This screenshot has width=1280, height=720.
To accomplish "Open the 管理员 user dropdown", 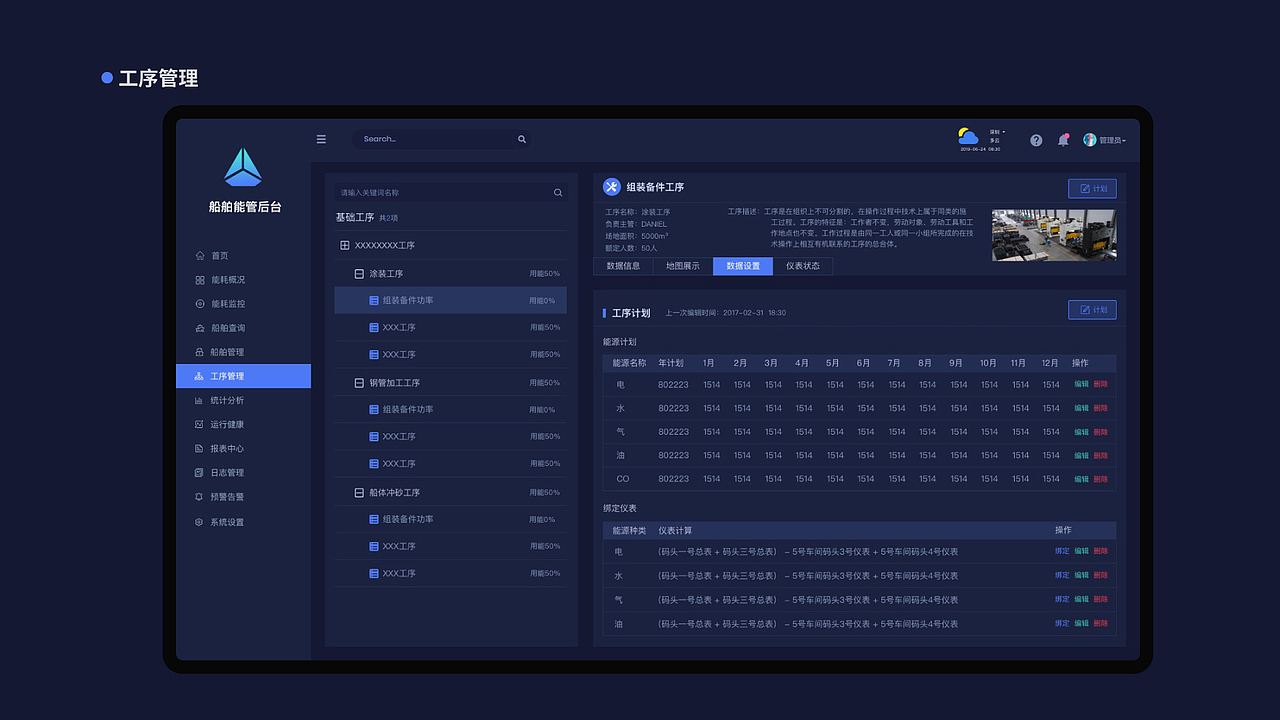I will point(1112,141).
